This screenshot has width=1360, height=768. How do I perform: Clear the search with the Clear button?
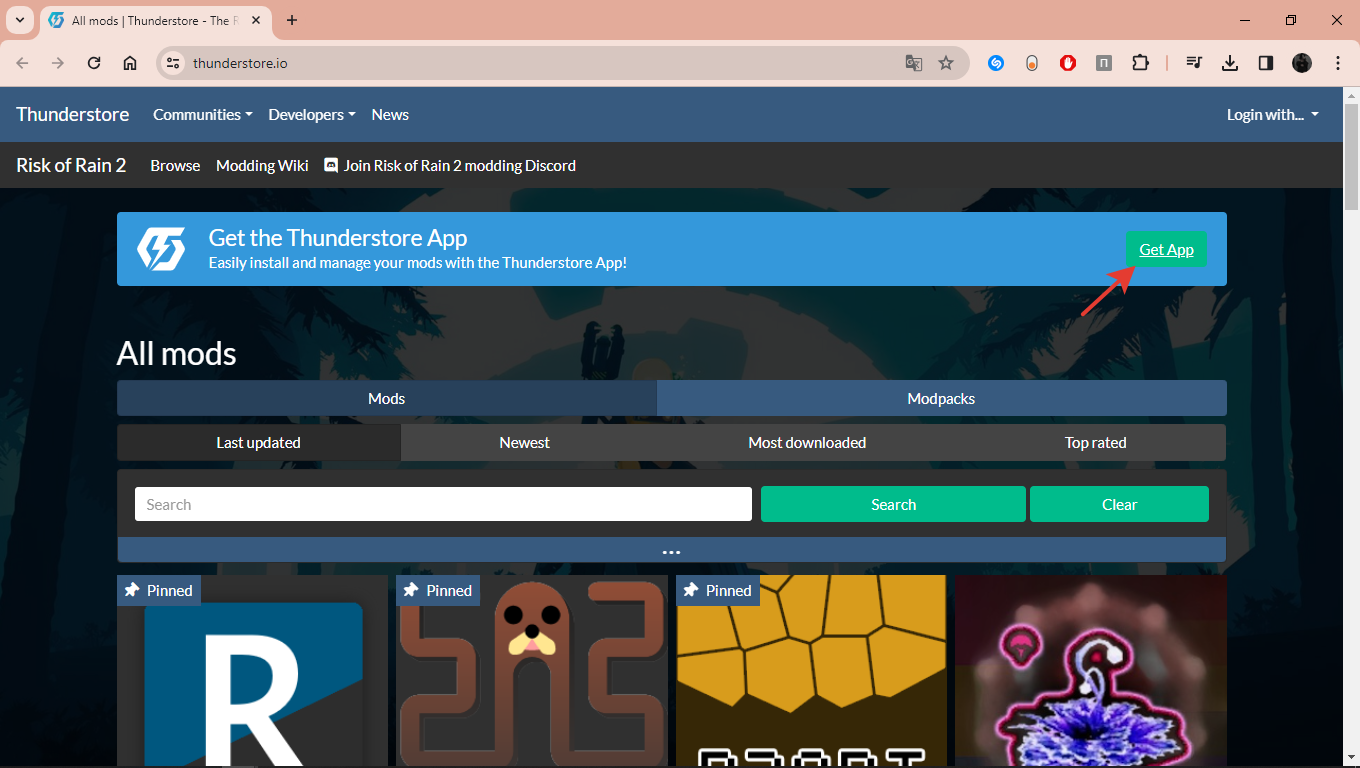[x=1119, y=504]
